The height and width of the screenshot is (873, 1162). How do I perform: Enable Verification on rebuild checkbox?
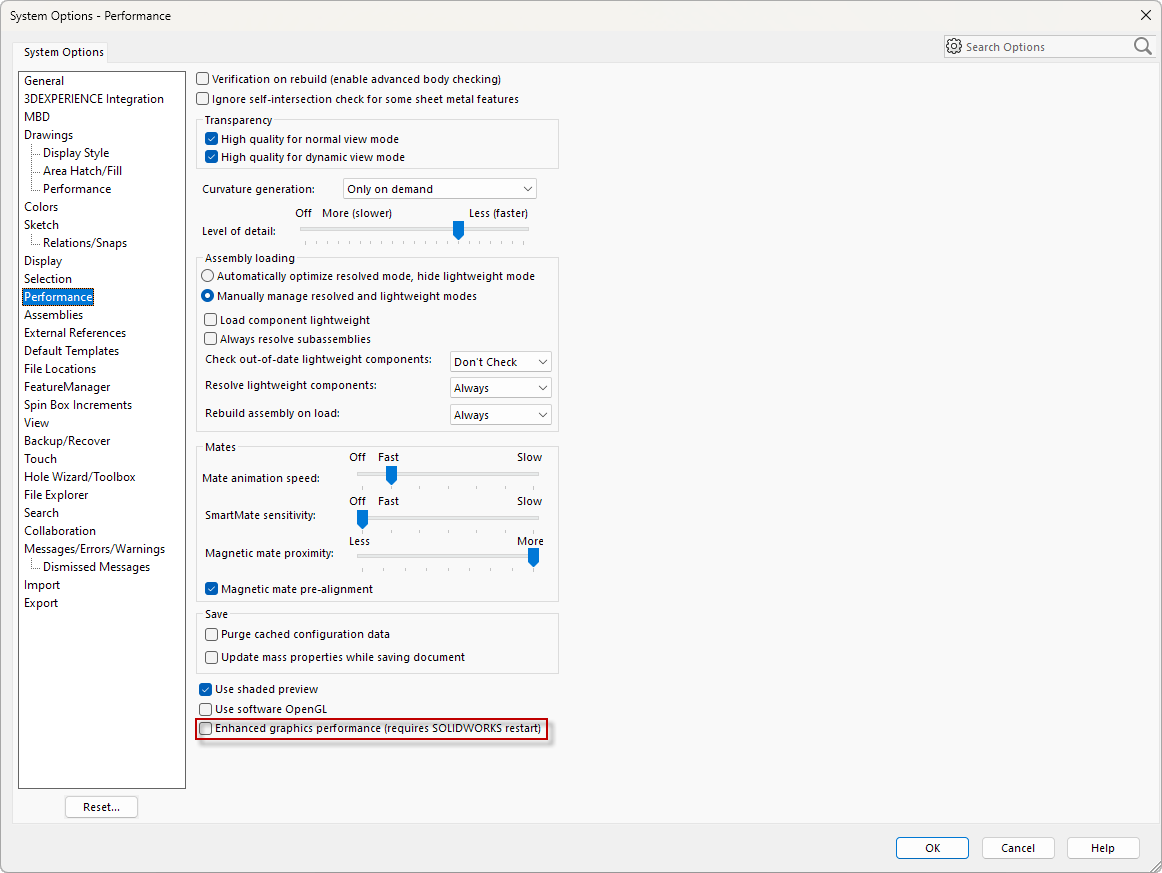pos(202,78)
